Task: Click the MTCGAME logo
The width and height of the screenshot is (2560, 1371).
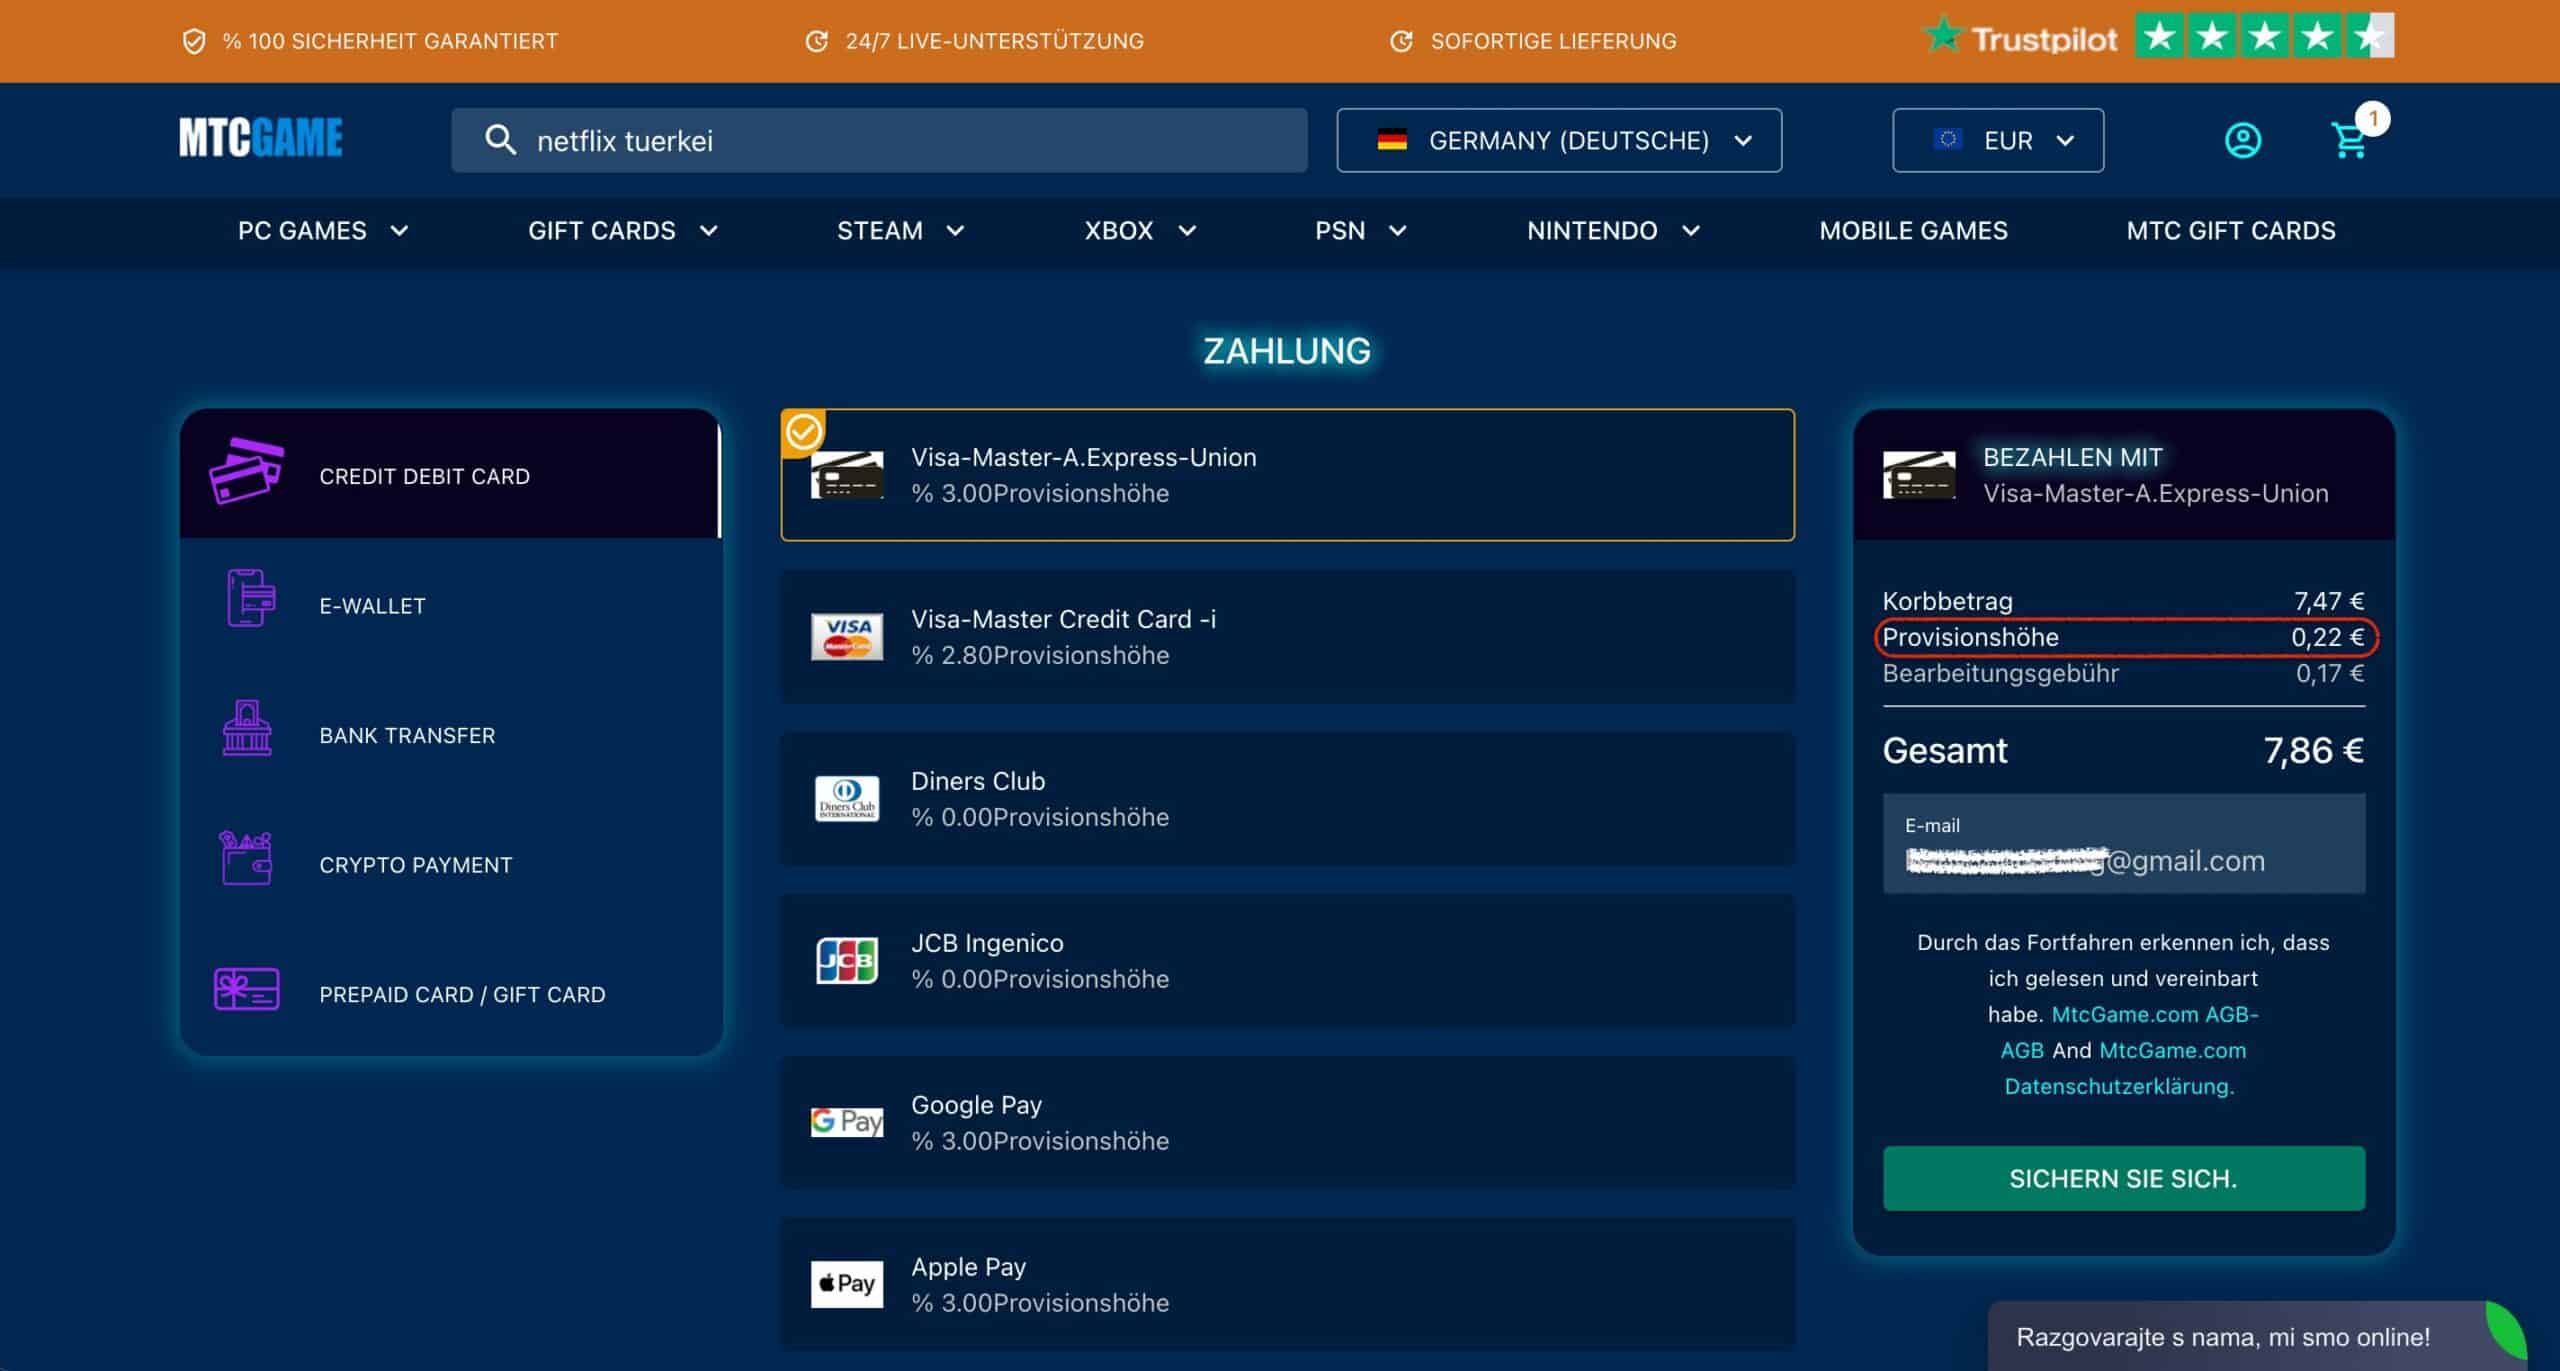Action: (260, 138)
